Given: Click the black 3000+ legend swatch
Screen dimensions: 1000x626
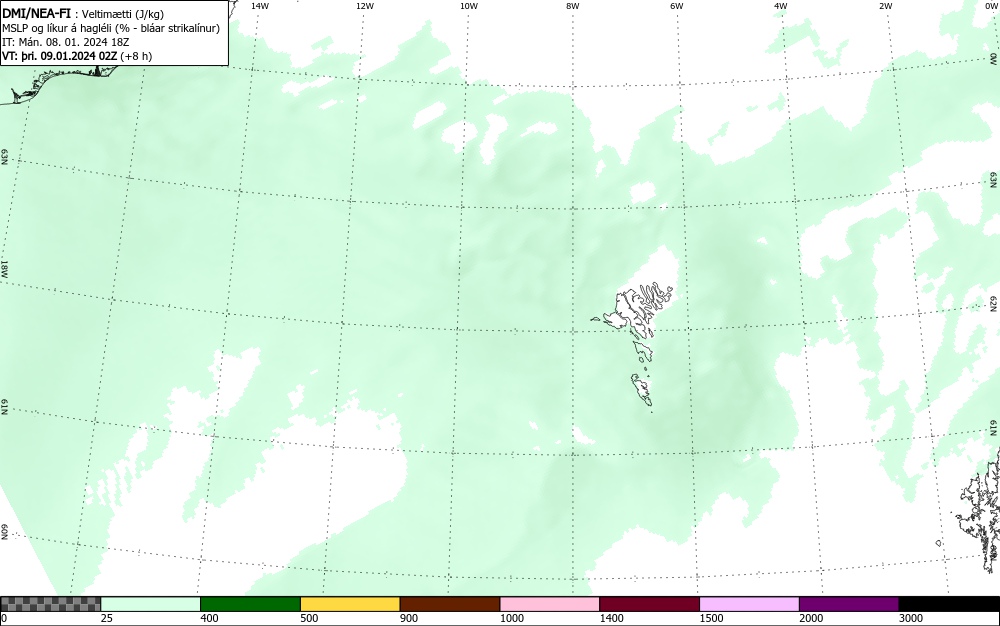Looking at the screenshot, I should pyautogui.click(x=949, y=604).
